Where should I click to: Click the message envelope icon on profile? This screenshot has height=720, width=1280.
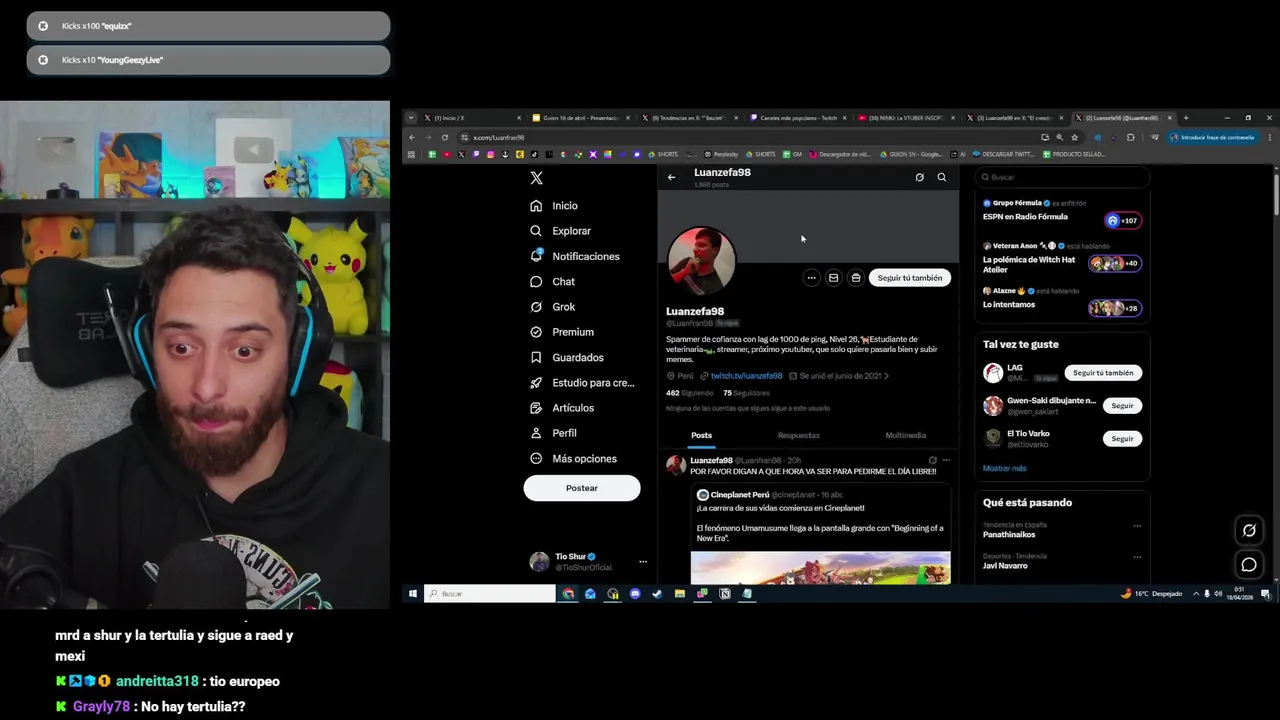pos(833,278)
